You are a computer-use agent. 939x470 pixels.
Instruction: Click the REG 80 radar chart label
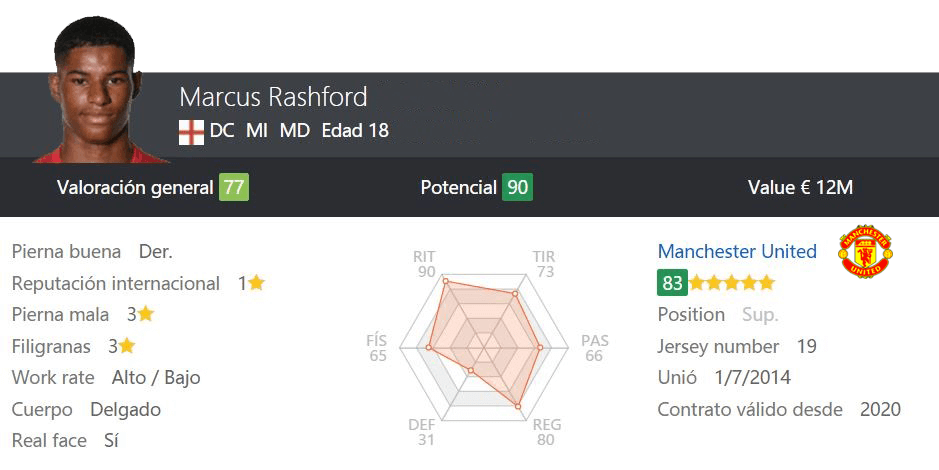click(547, 432)
